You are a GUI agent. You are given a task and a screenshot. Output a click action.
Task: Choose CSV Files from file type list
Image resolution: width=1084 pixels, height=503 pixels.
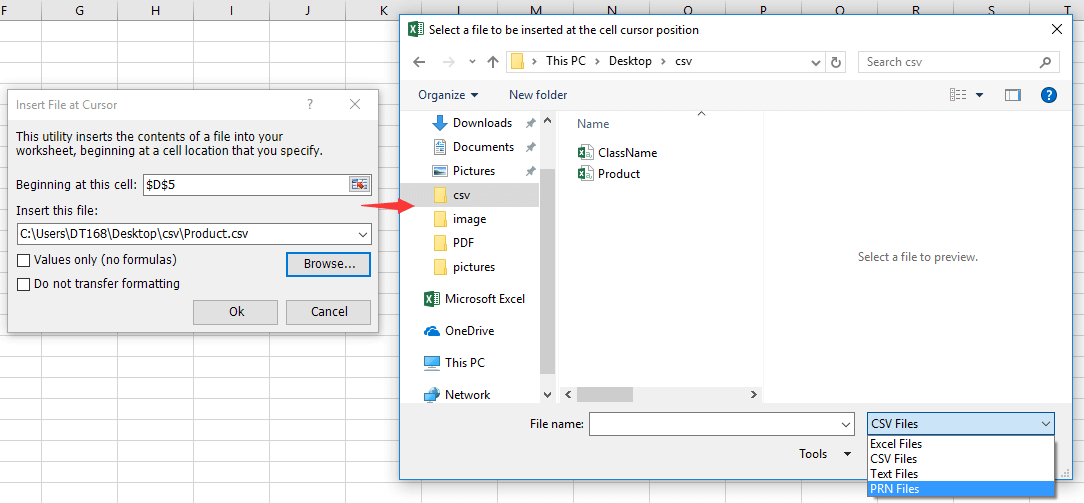coord(961,459)
